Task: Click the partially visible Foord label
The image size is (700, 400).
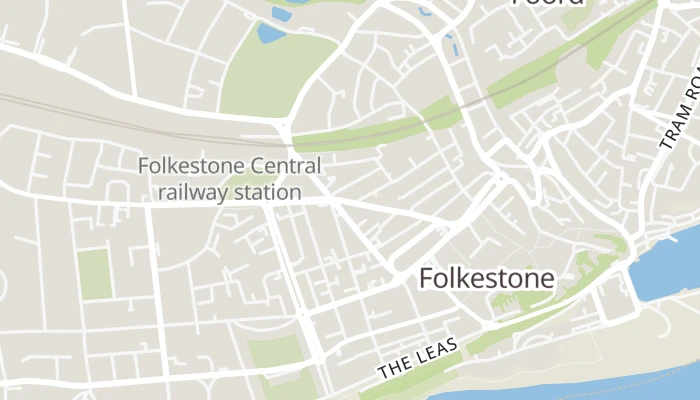Action: click(547, 2)
